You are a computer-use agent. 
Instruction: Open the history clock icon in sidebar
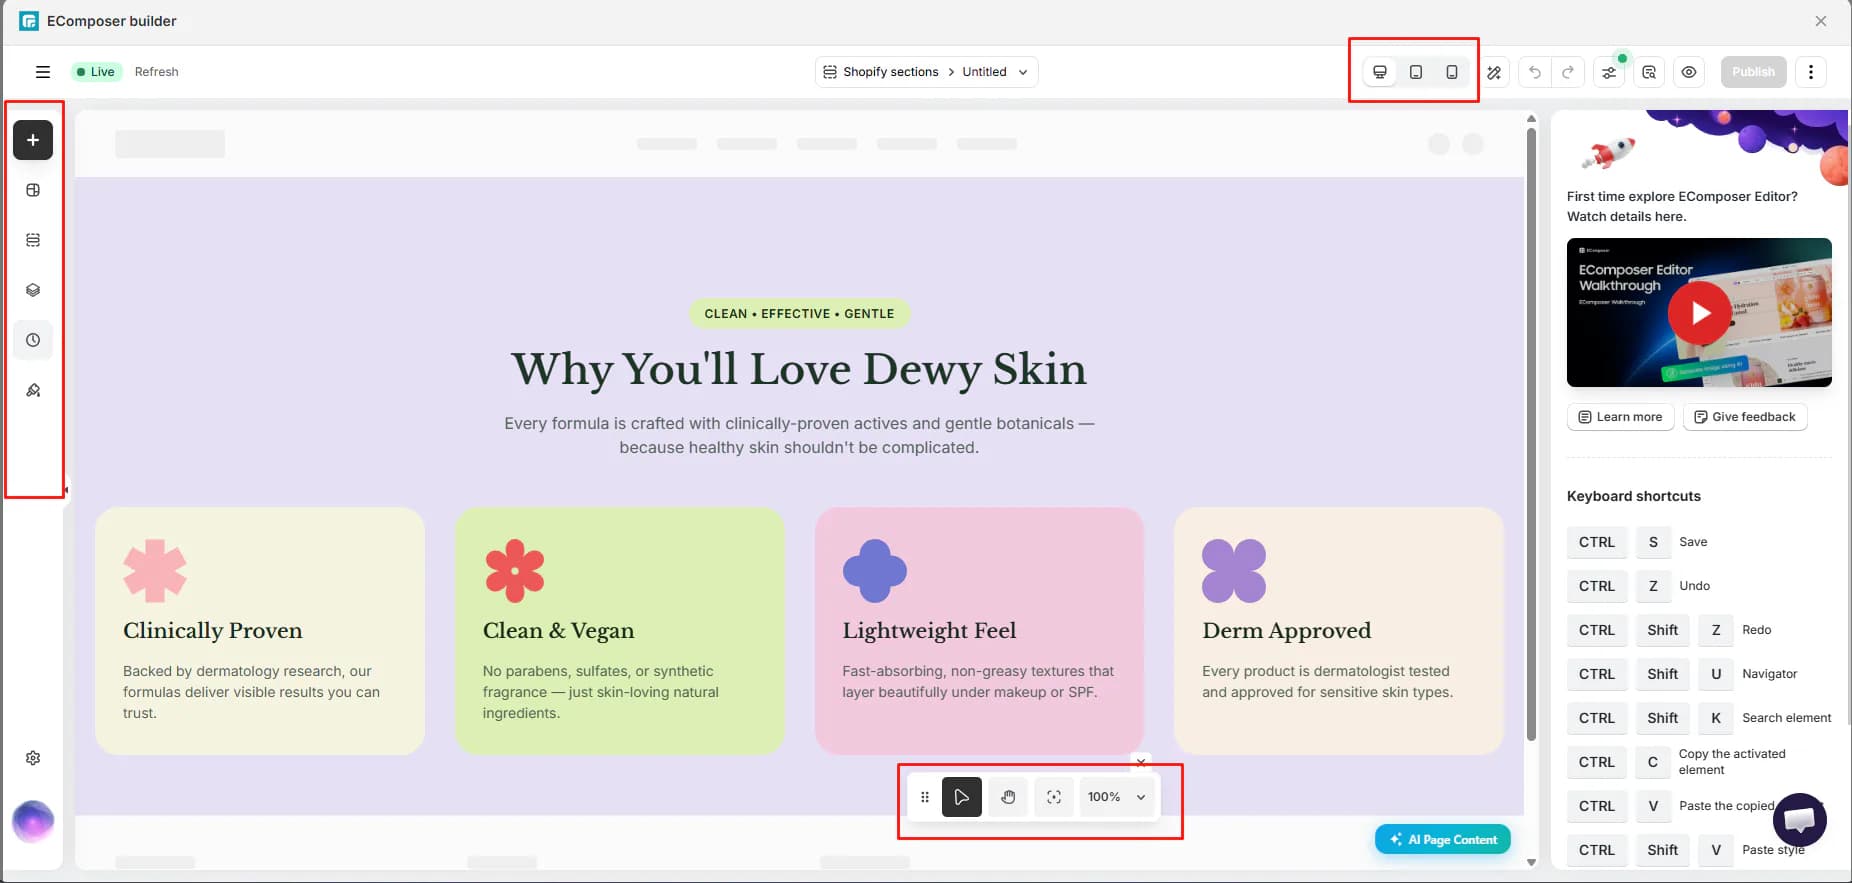(x=33, y=340)
